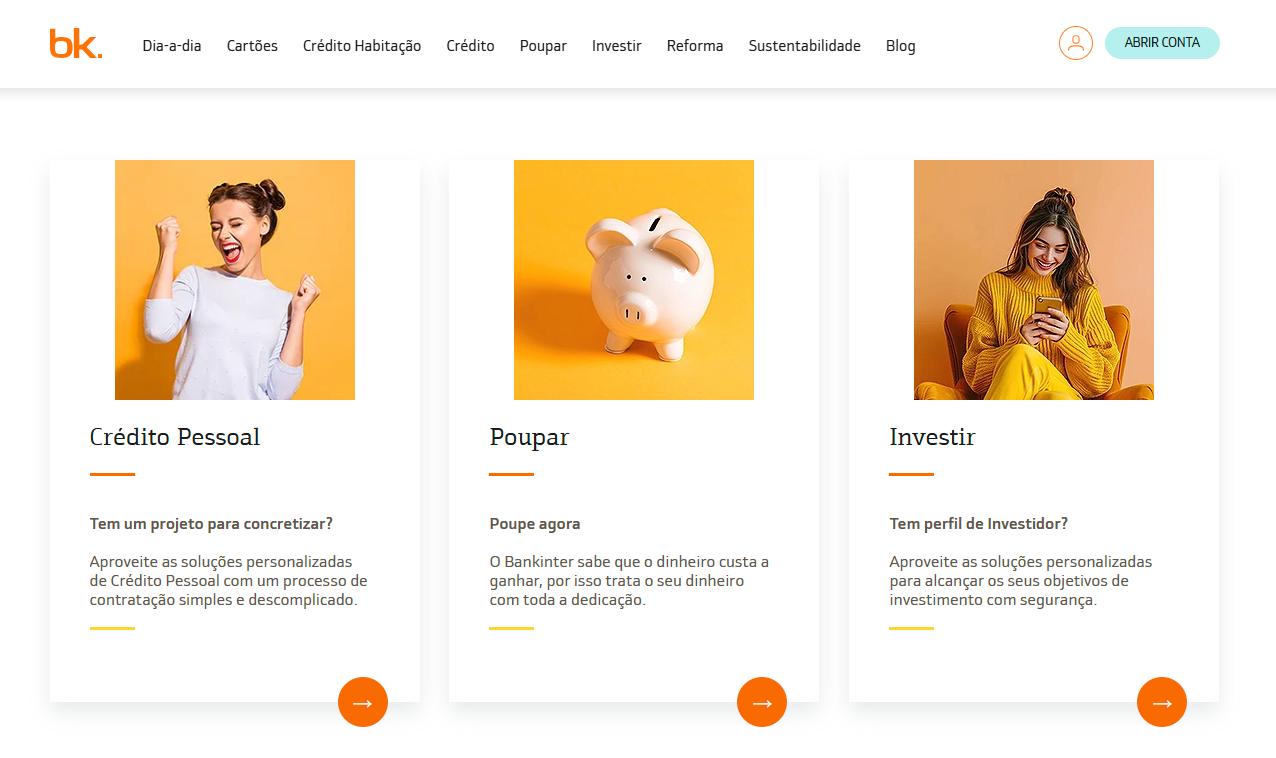Open the Cartões menu item
The image size is (1276, 758).
252,46
